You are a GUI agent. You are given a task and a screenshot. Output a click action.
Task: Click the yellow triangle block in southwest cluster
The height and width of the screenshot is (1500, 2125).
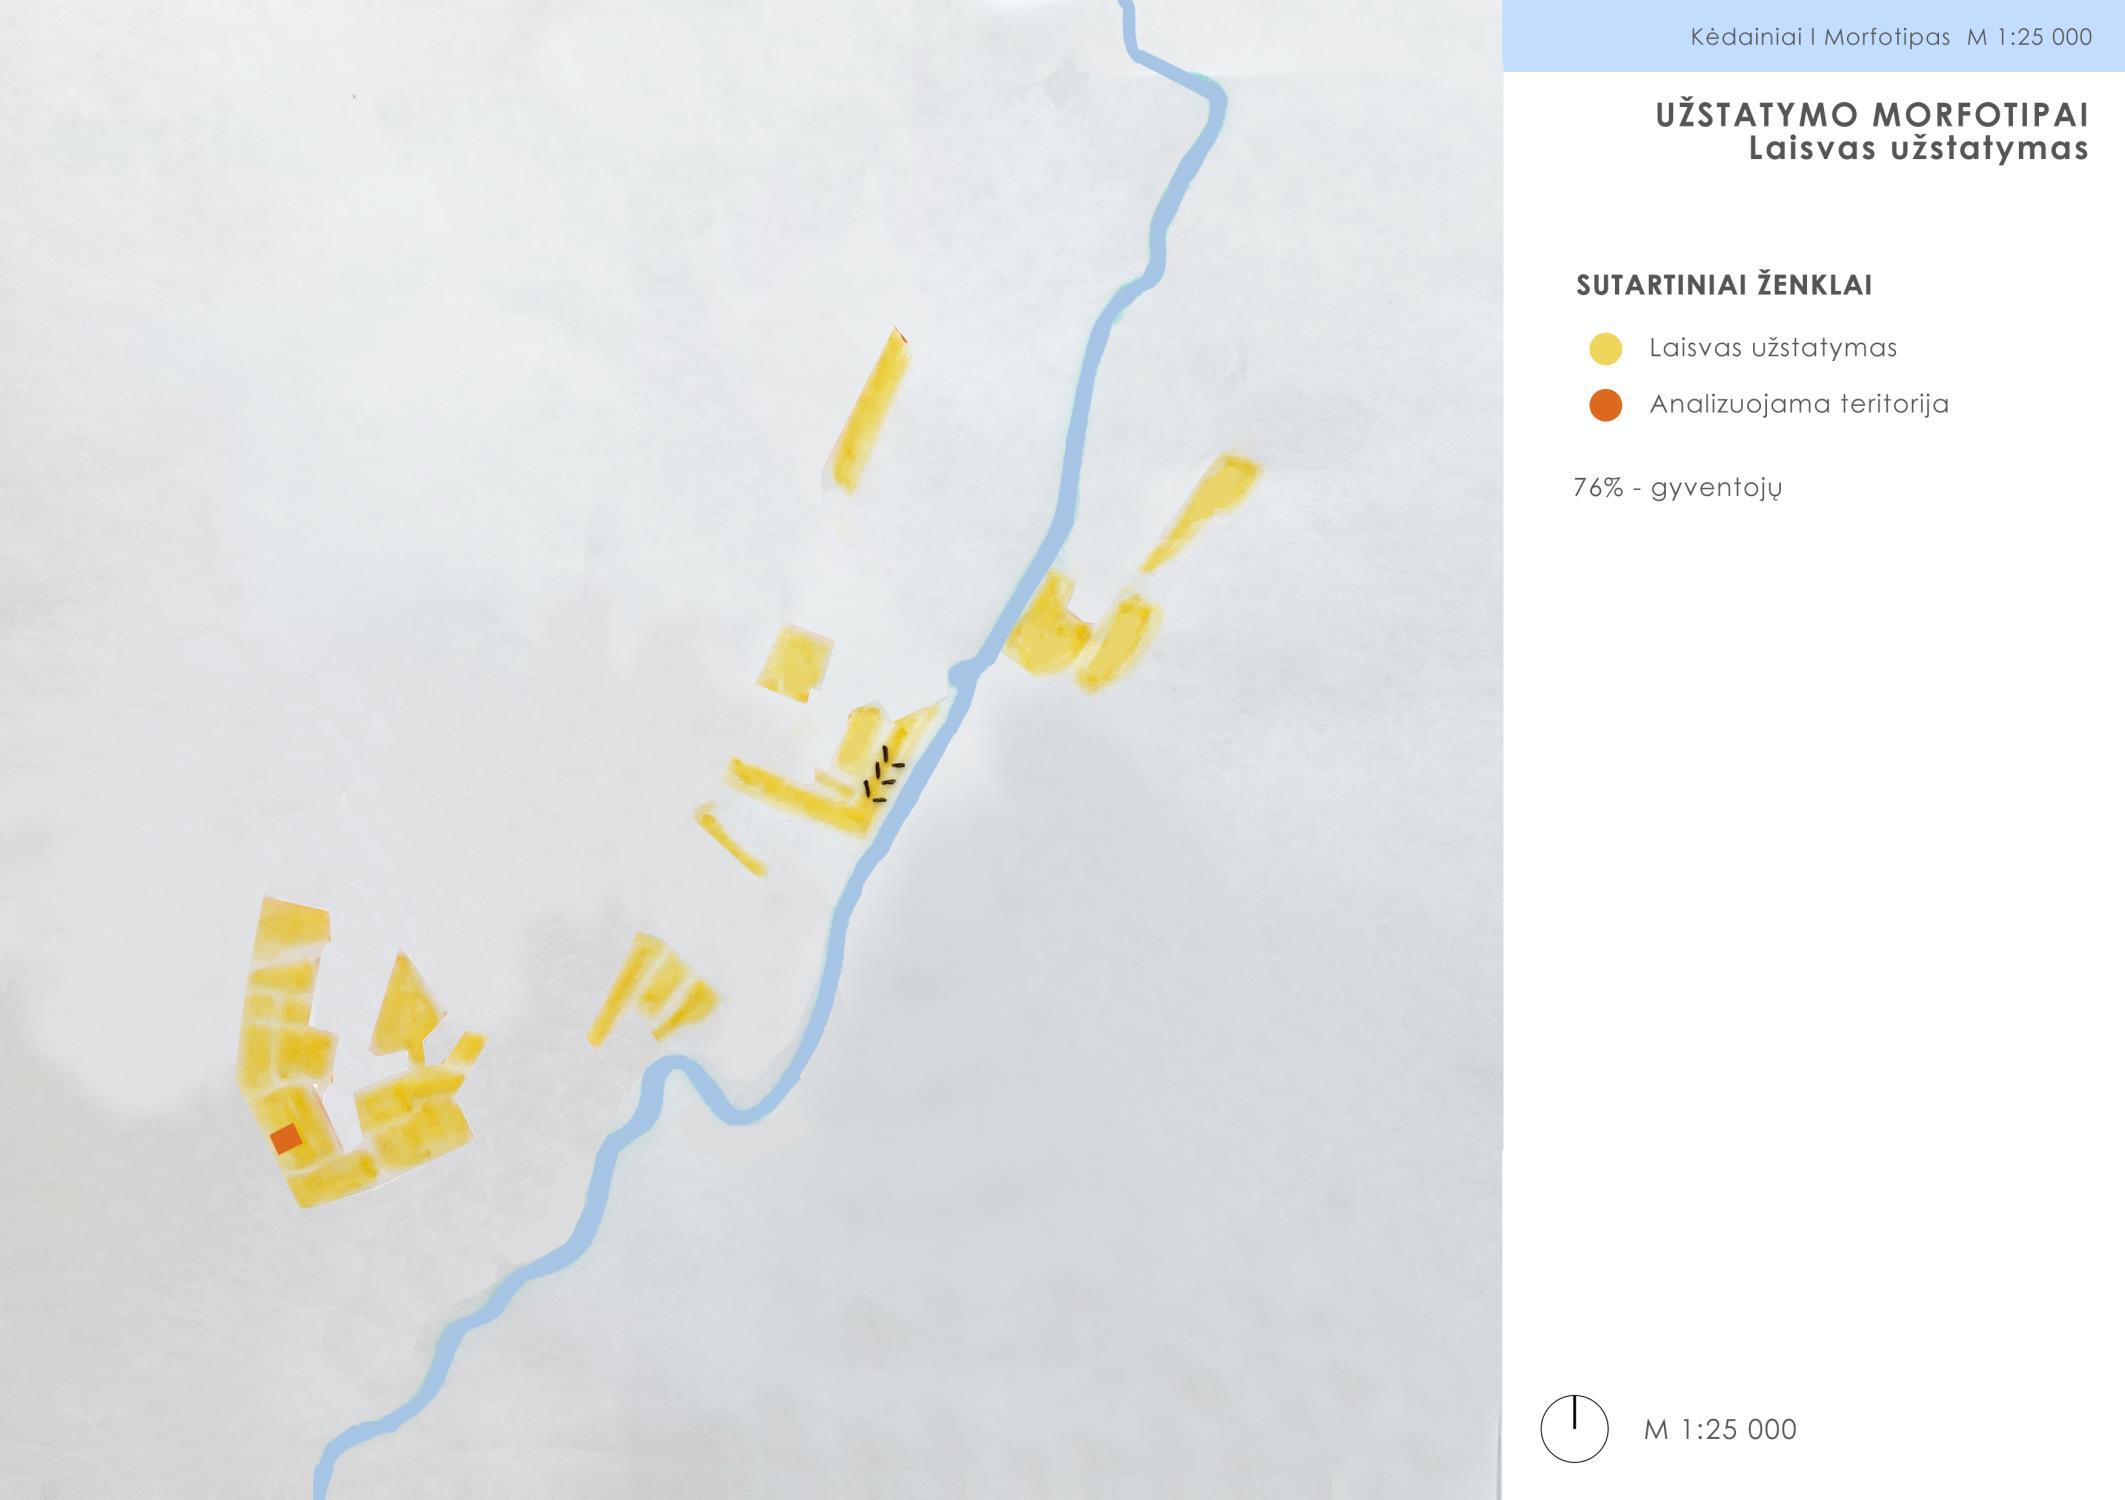[404, 1005]
